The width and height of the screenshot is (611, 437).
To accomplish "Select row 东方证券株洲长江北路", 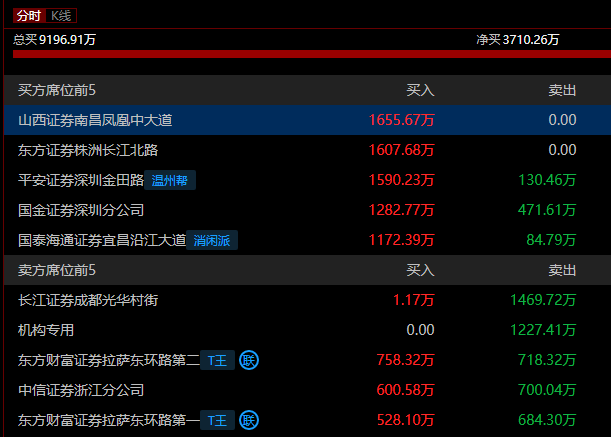I will coord(307,150).
